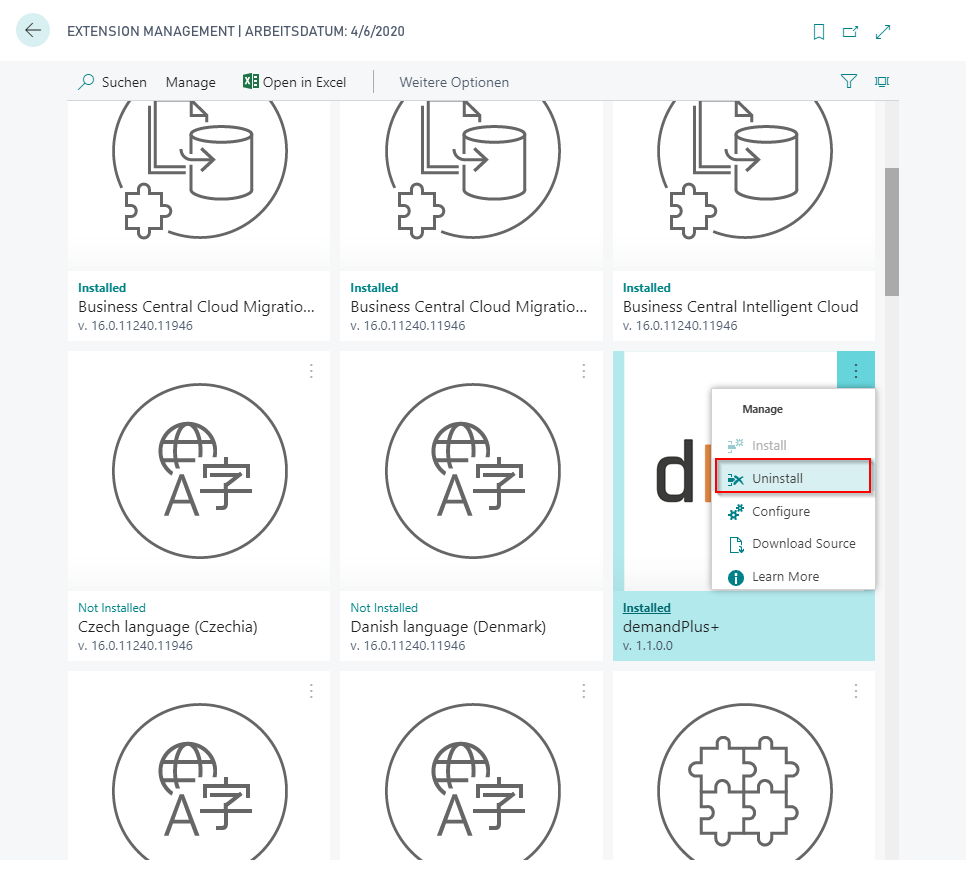This screenshot has width=966, height=880.
Task: Click the vertical scrollbar thumb
Action: coord(891,232)
